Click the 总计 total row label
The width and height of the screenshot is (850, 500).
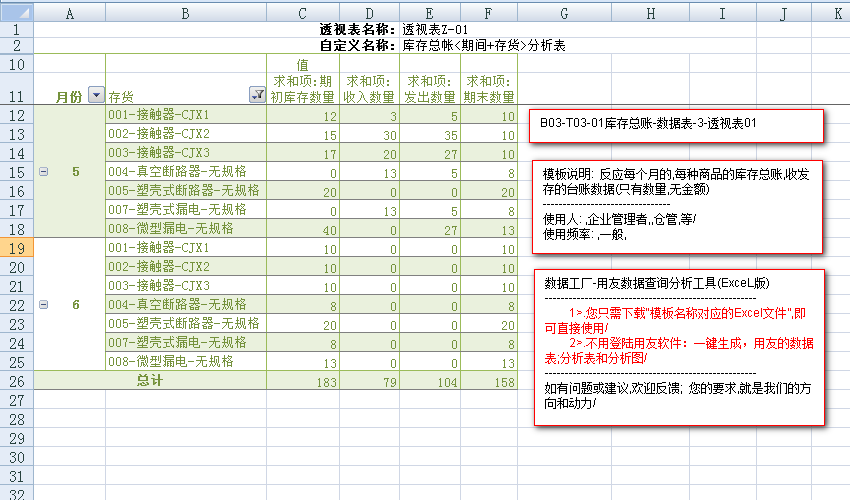[x=149, y=381]
